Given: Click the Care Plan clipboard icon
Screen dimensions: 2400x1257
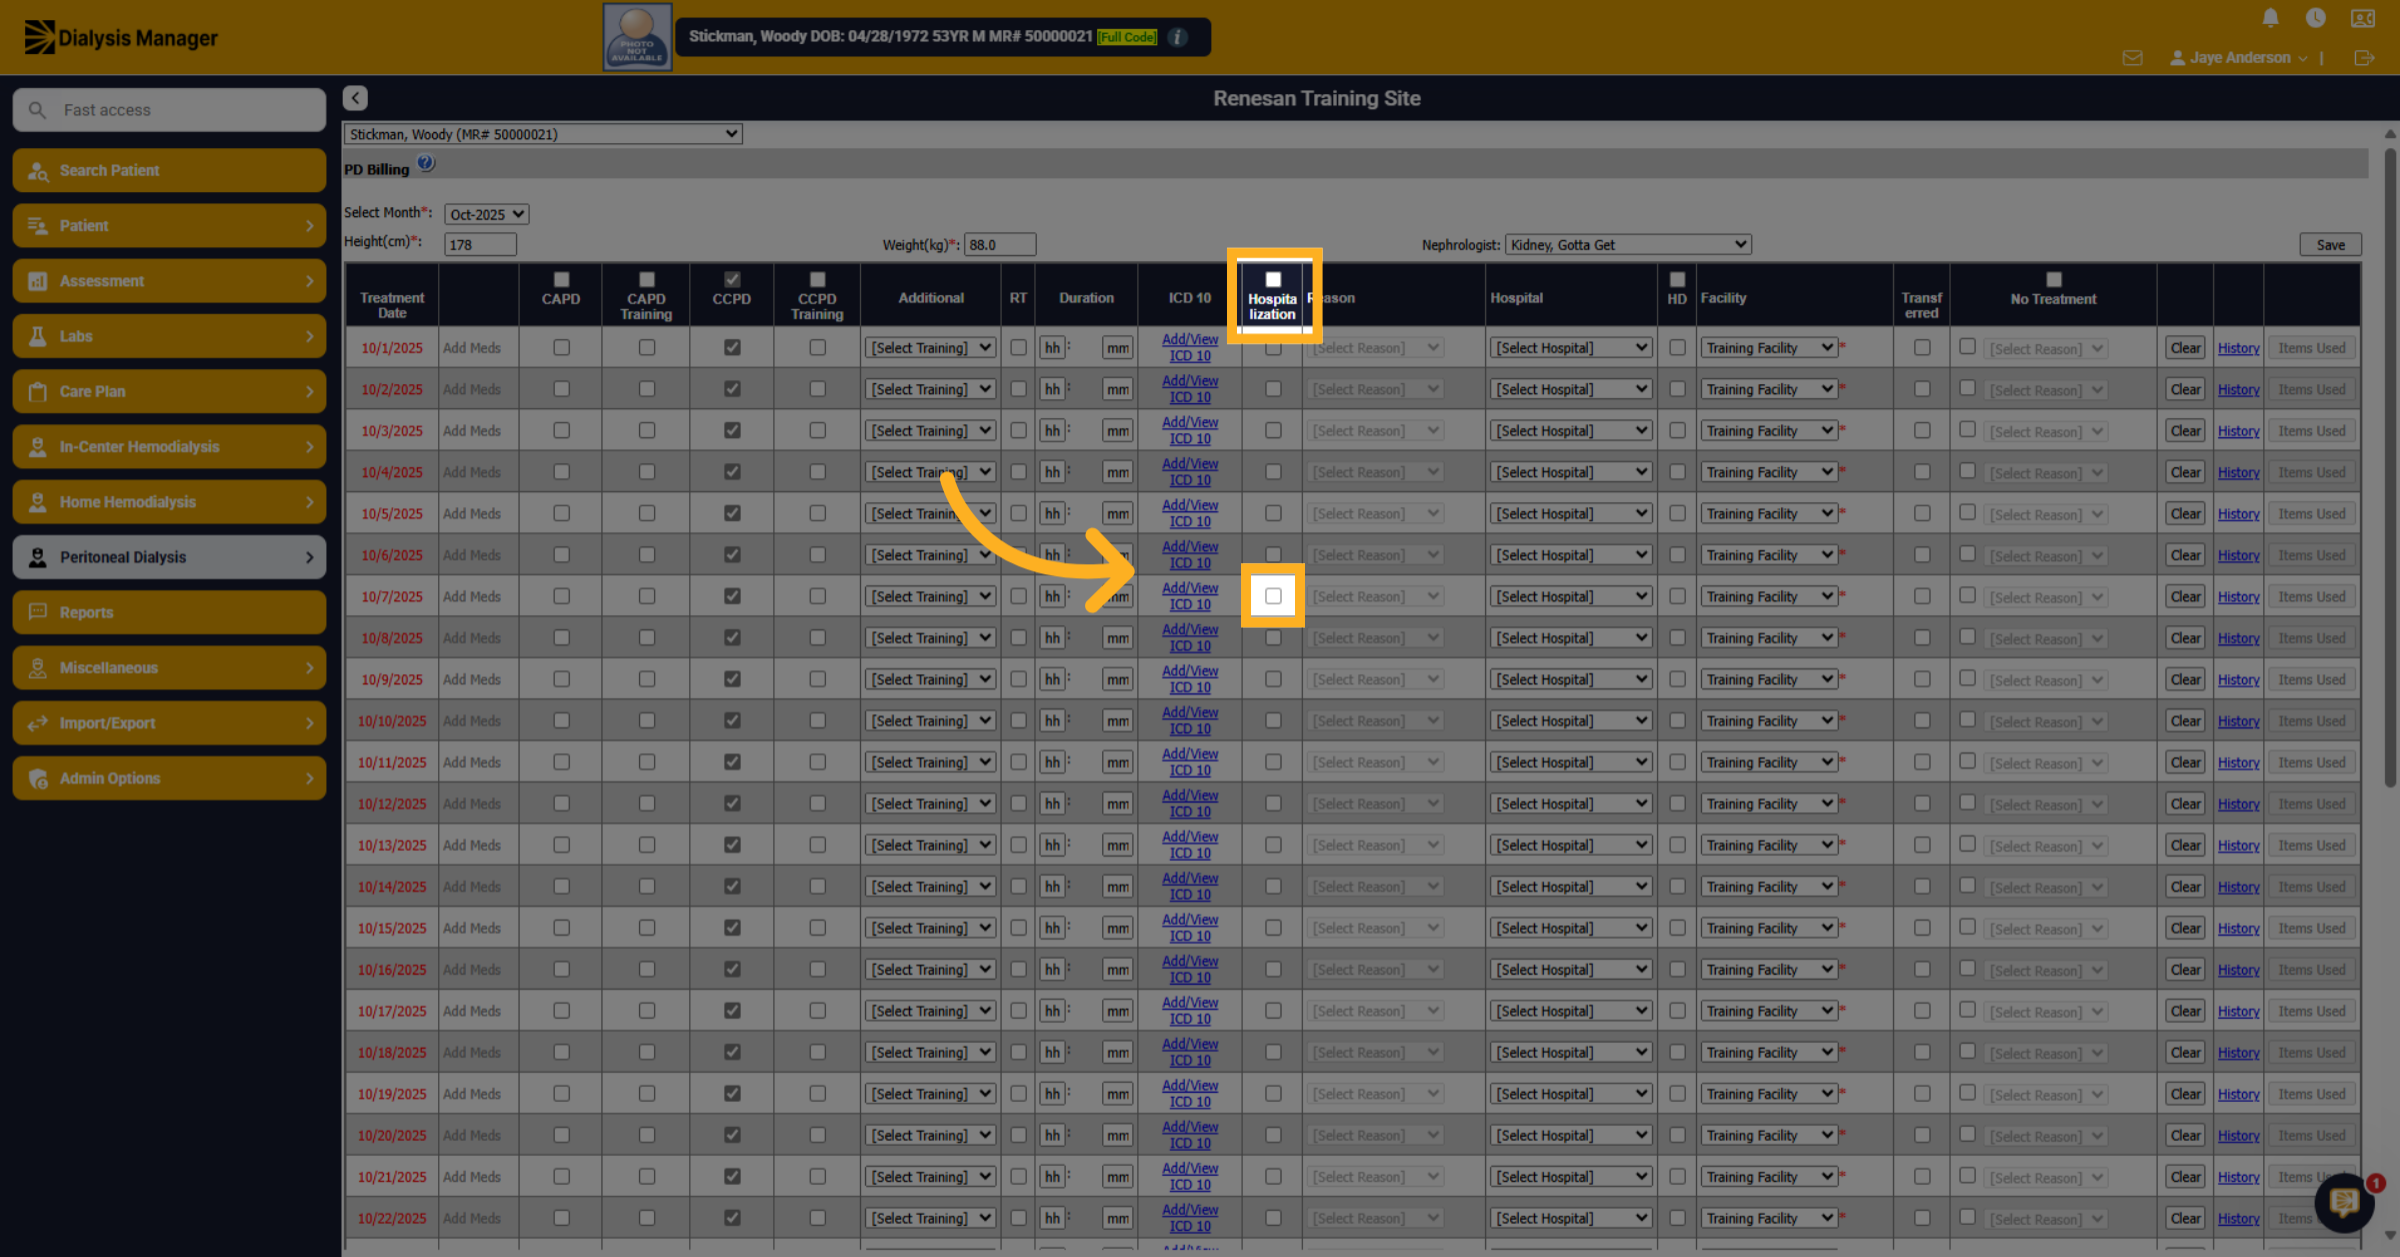Looking at the screenshot, I should (38, 392).
